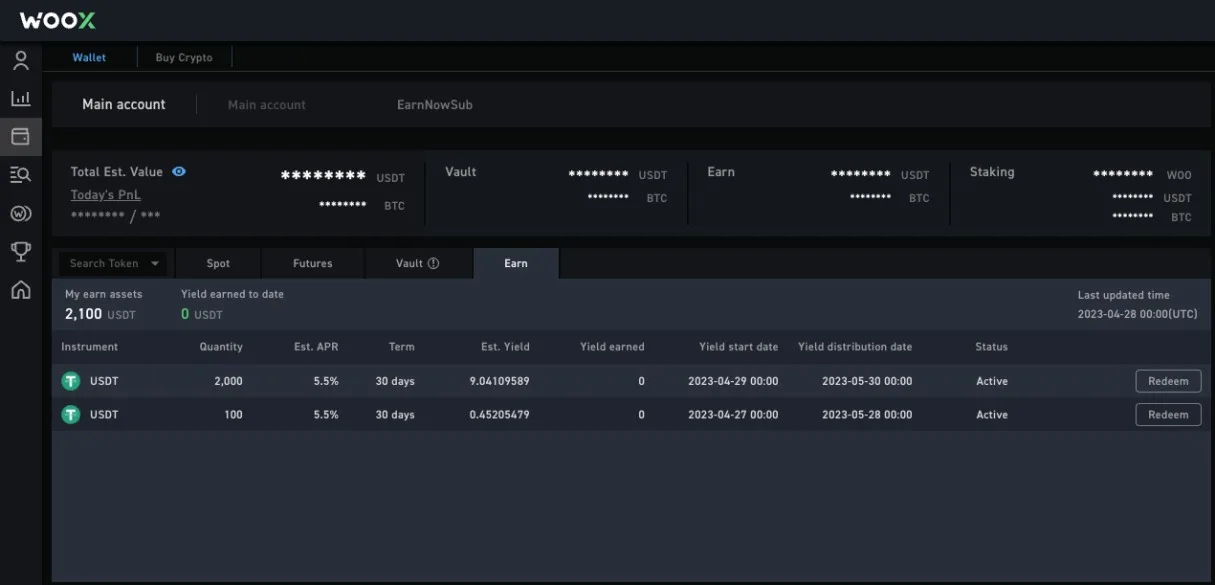Screen dimensions: 1215x585
Task: Toggle balance visibility eye icon
Action: [x=179, y=172]
